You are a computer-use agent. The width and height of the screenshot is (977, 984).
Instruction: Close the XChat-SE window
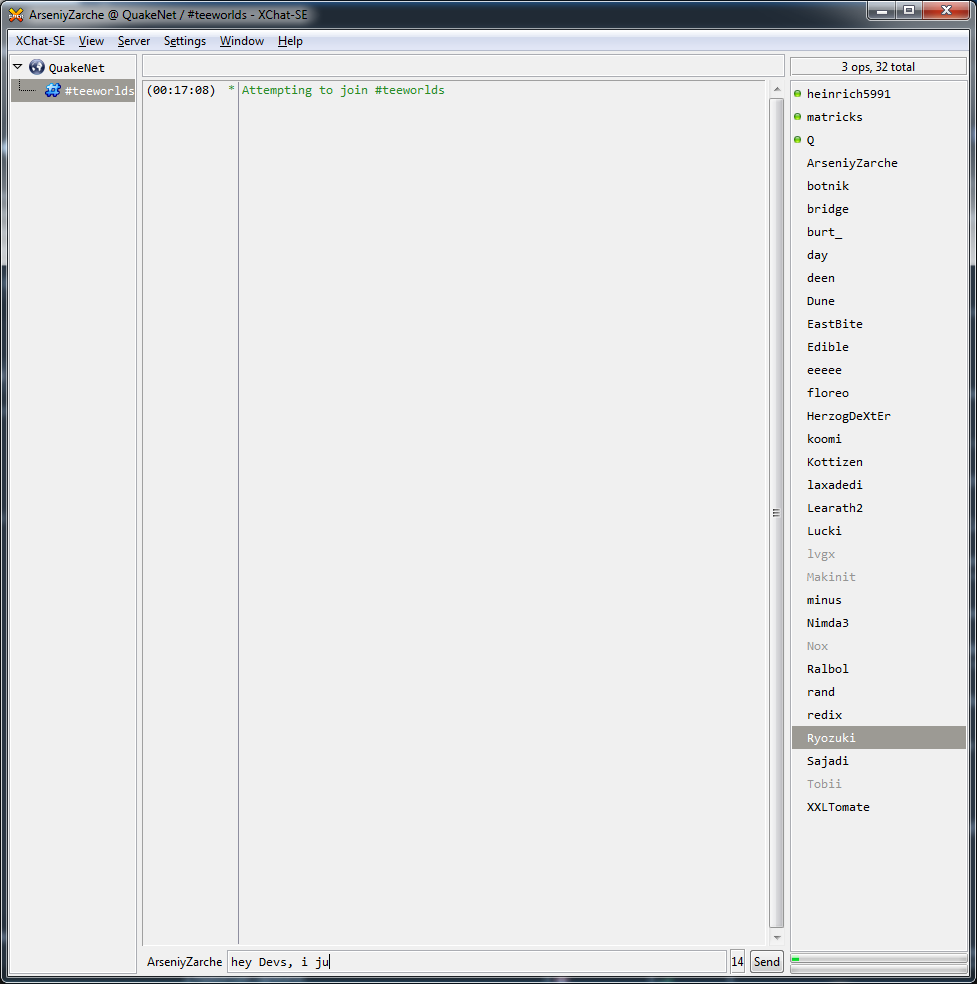(x=947, y=11)
